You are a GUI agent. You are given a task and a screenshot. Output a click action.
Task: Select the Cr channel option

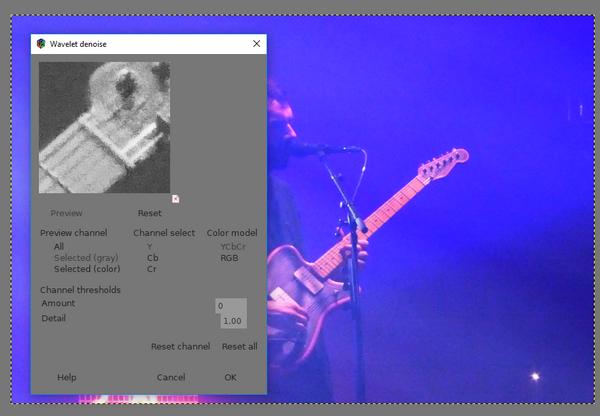[152, 269]
